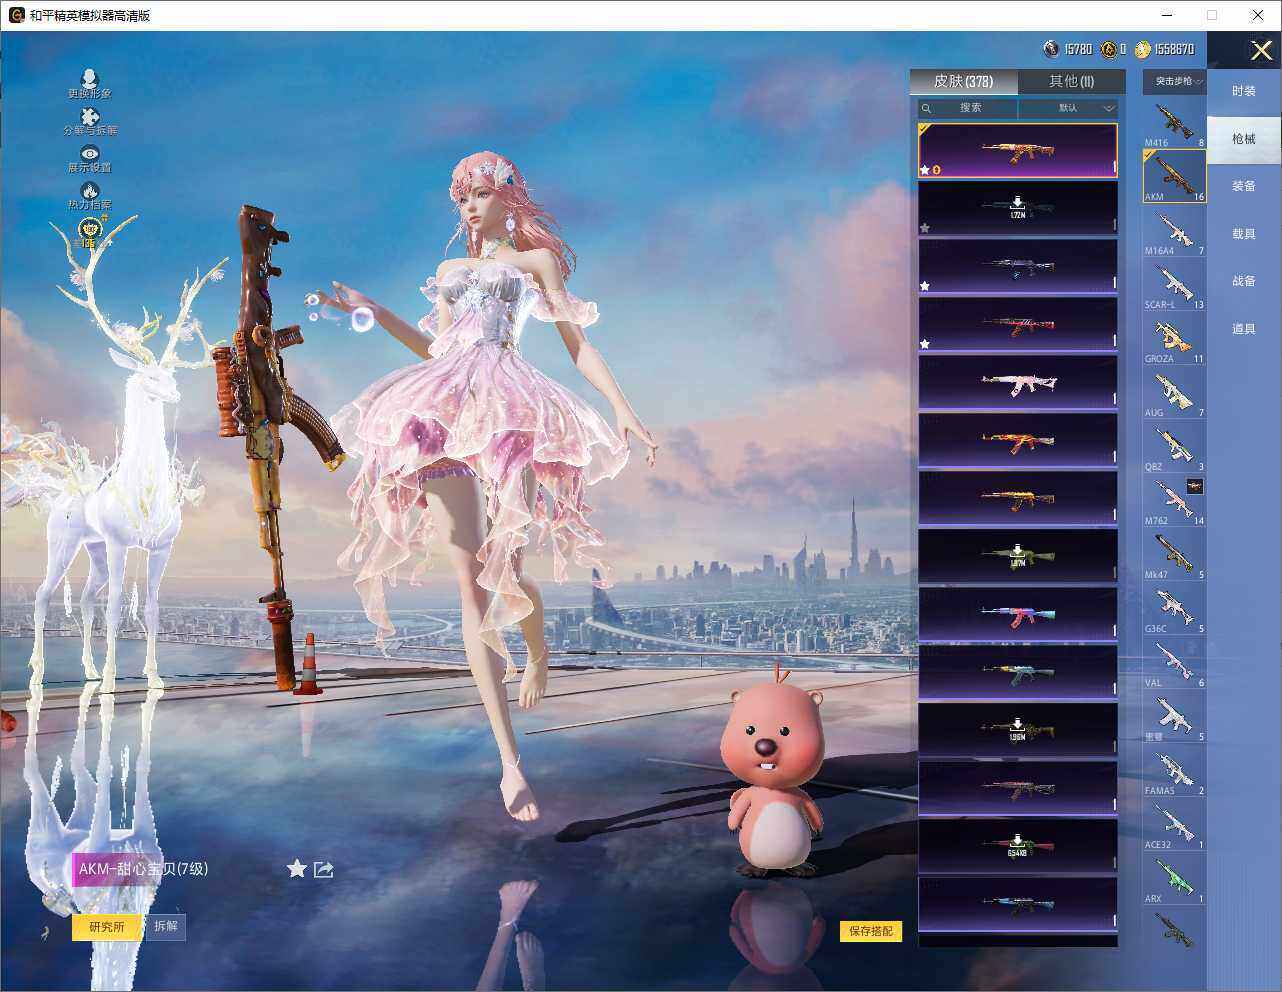Select the M416 weapon icon

(x=1175, y=123)
